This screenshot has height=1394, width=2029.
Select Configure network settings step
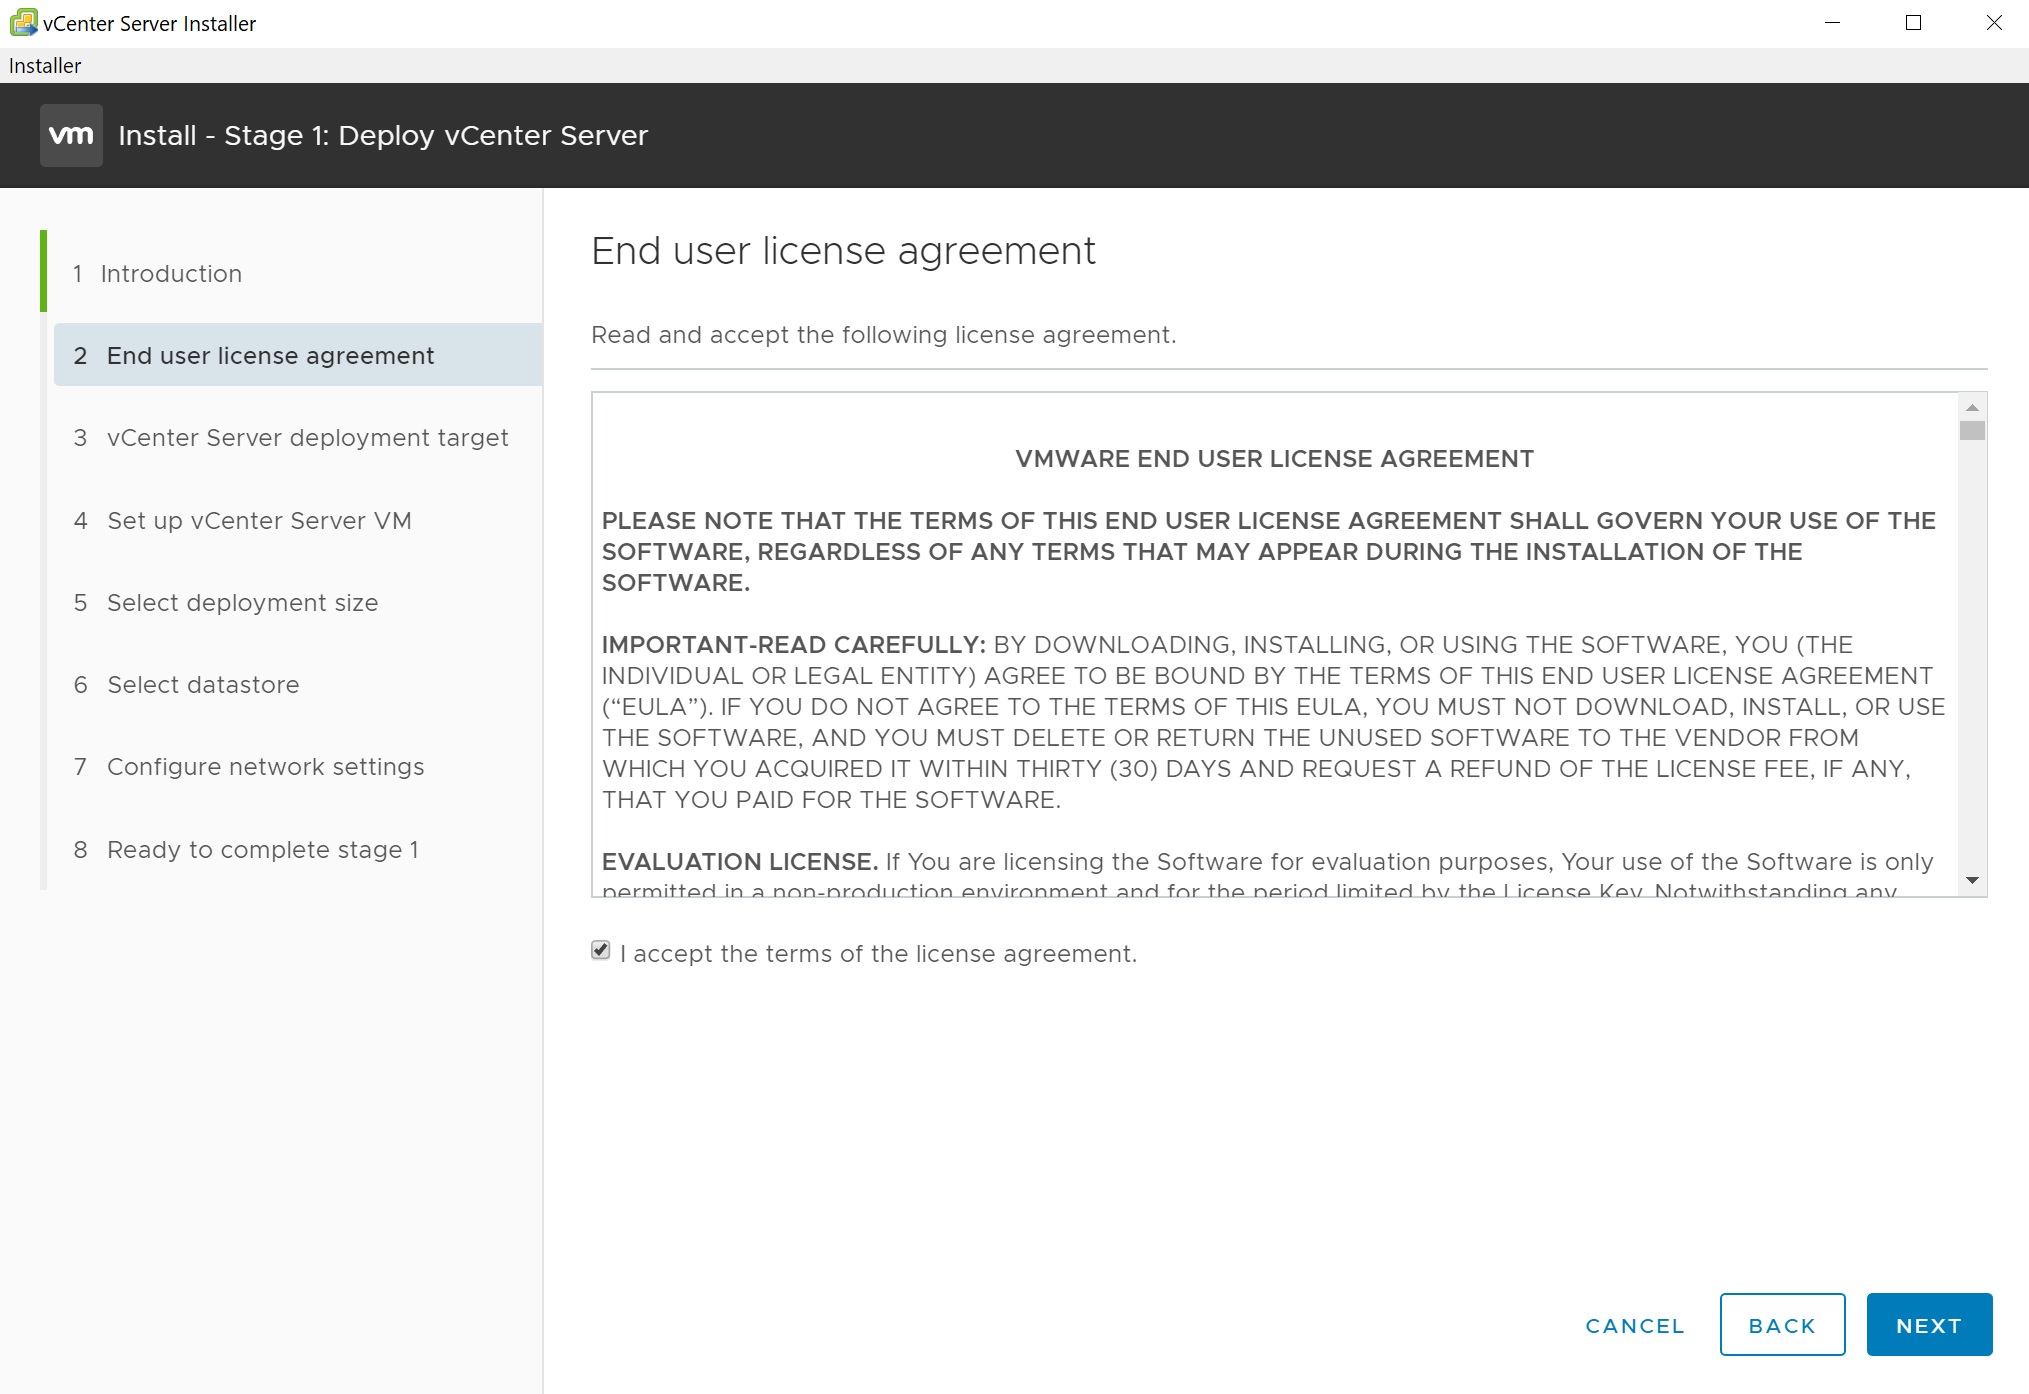point(265,767)
